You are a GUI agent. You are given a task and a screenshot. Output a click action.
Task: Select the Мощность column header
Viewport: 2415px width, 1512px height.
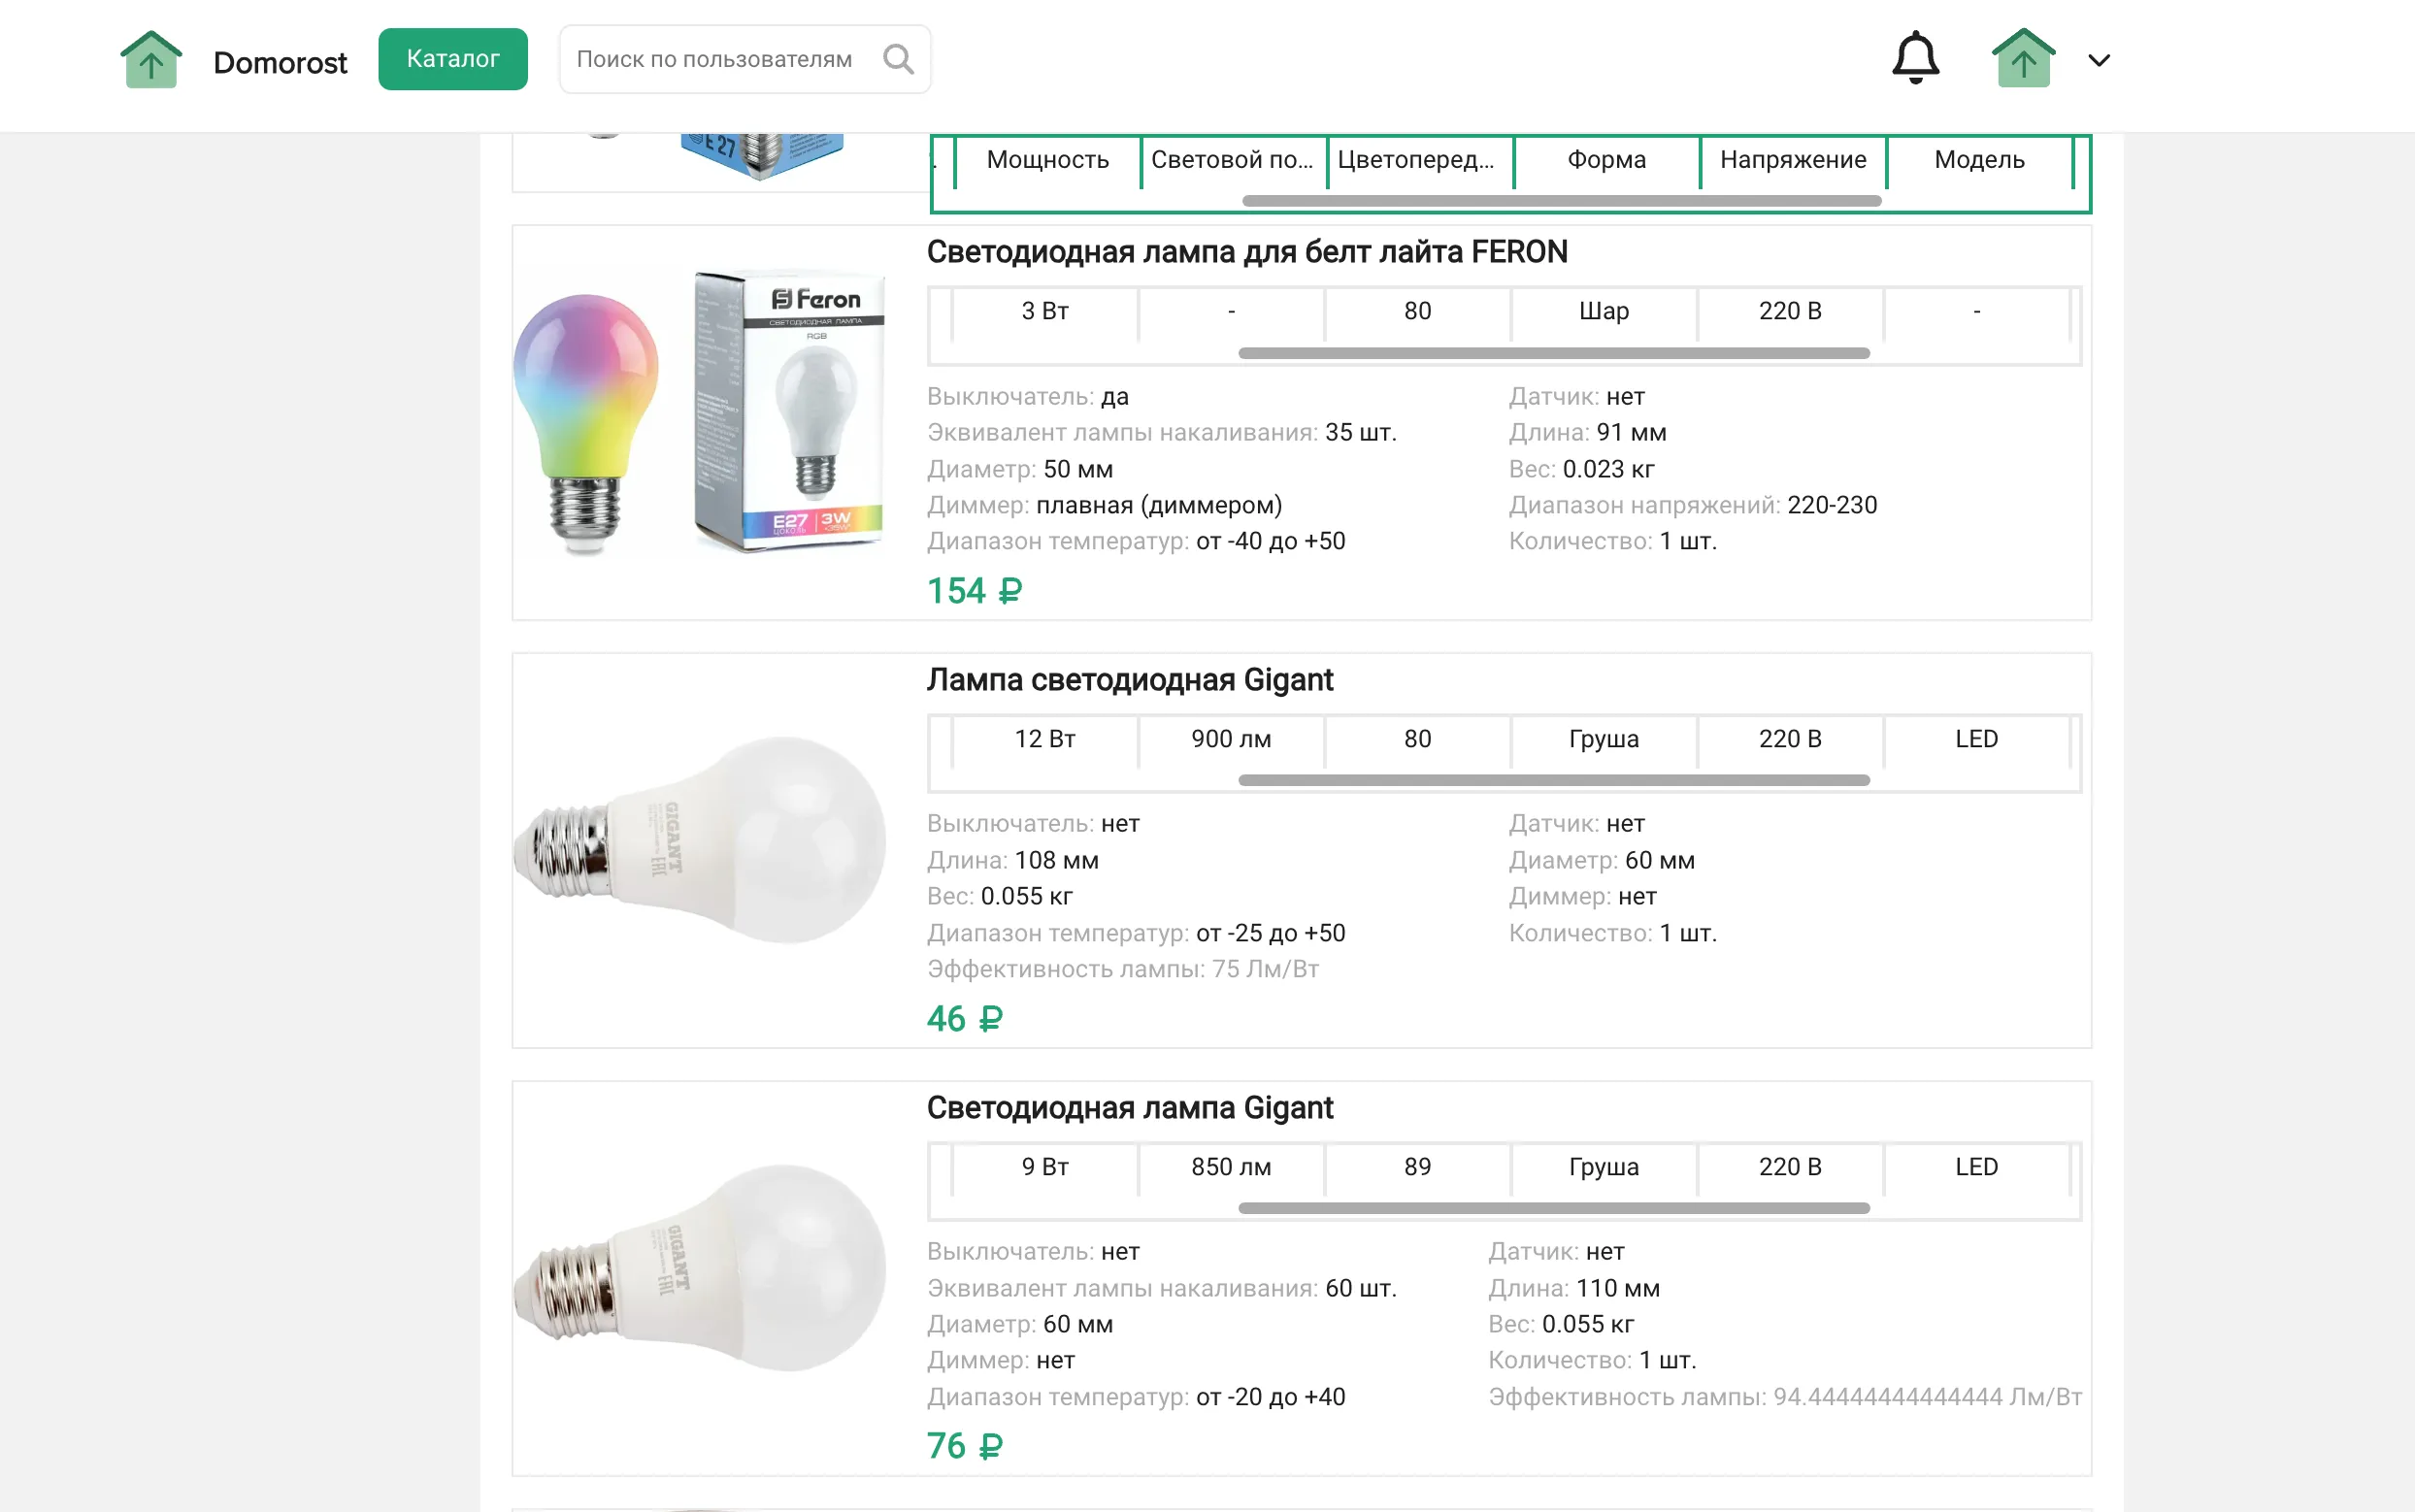click(1047, 160)
